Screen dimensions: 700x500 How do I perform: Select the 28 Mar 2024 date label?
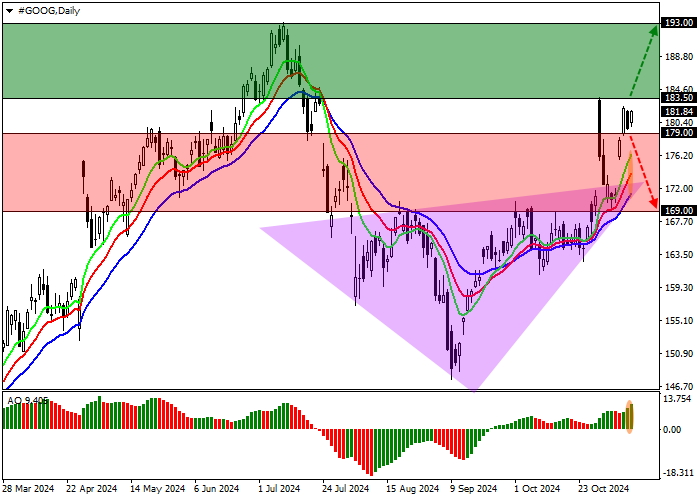coord(28,489)
